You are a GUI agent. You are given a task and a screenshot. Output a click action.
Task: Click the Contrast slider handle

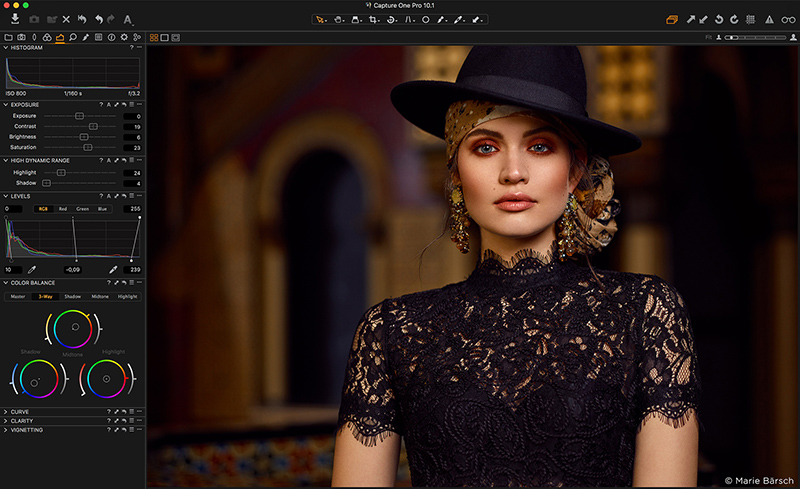click(x=93, y=126)
